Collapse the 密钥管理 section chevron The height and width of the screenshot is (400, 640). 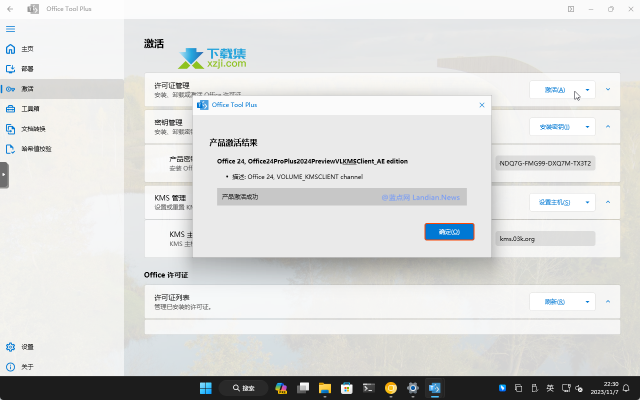click(608, 127)
